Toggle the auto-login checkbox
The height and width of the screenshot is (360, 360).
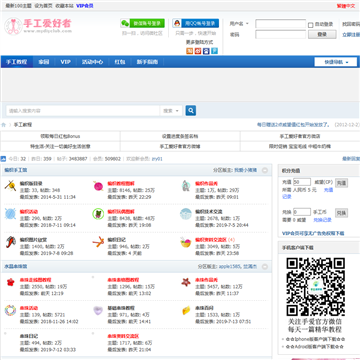click(310, 25)
